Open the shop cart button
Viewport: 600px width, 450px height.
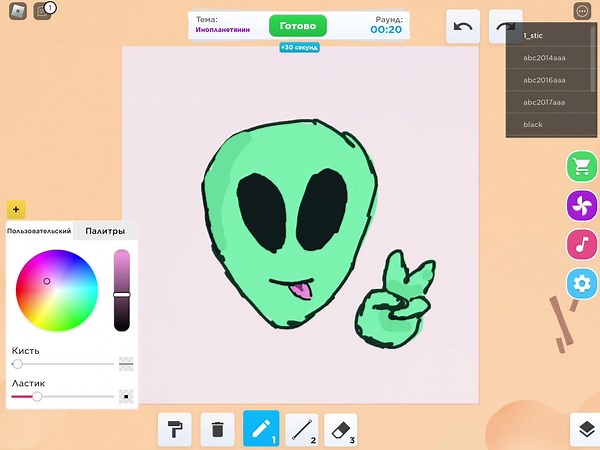point(582,166)
